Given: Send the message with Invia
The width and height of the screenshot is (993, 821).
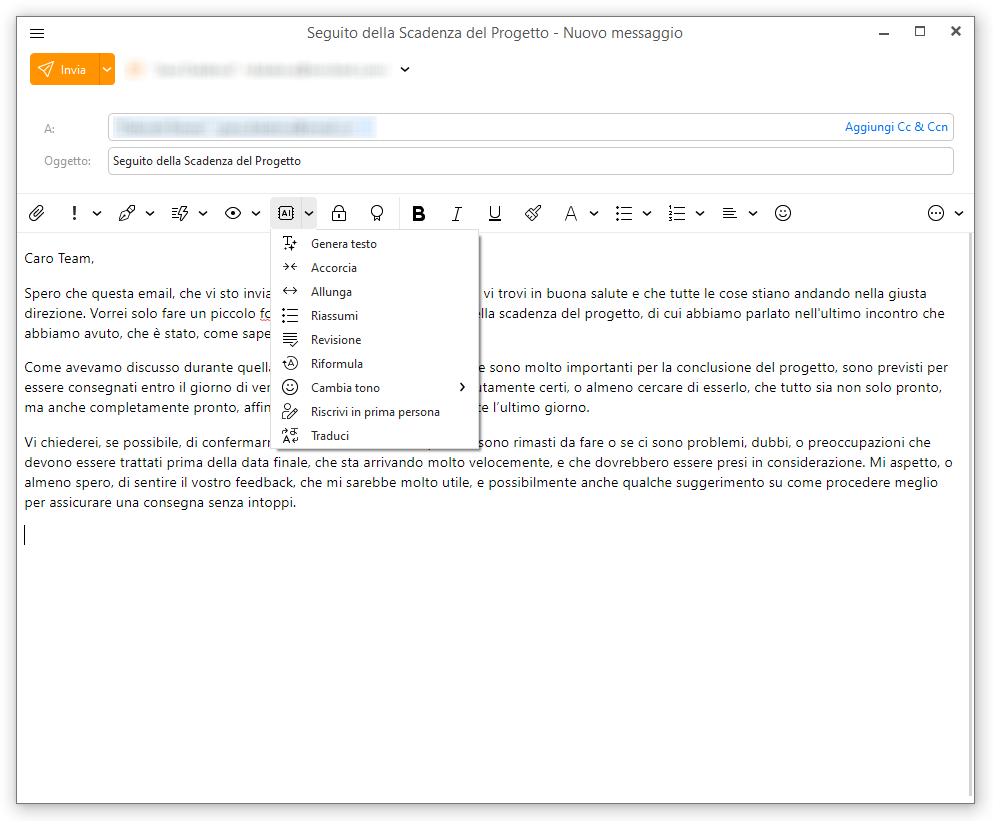Looking at the screenshot, I should [x=65, y=69].
